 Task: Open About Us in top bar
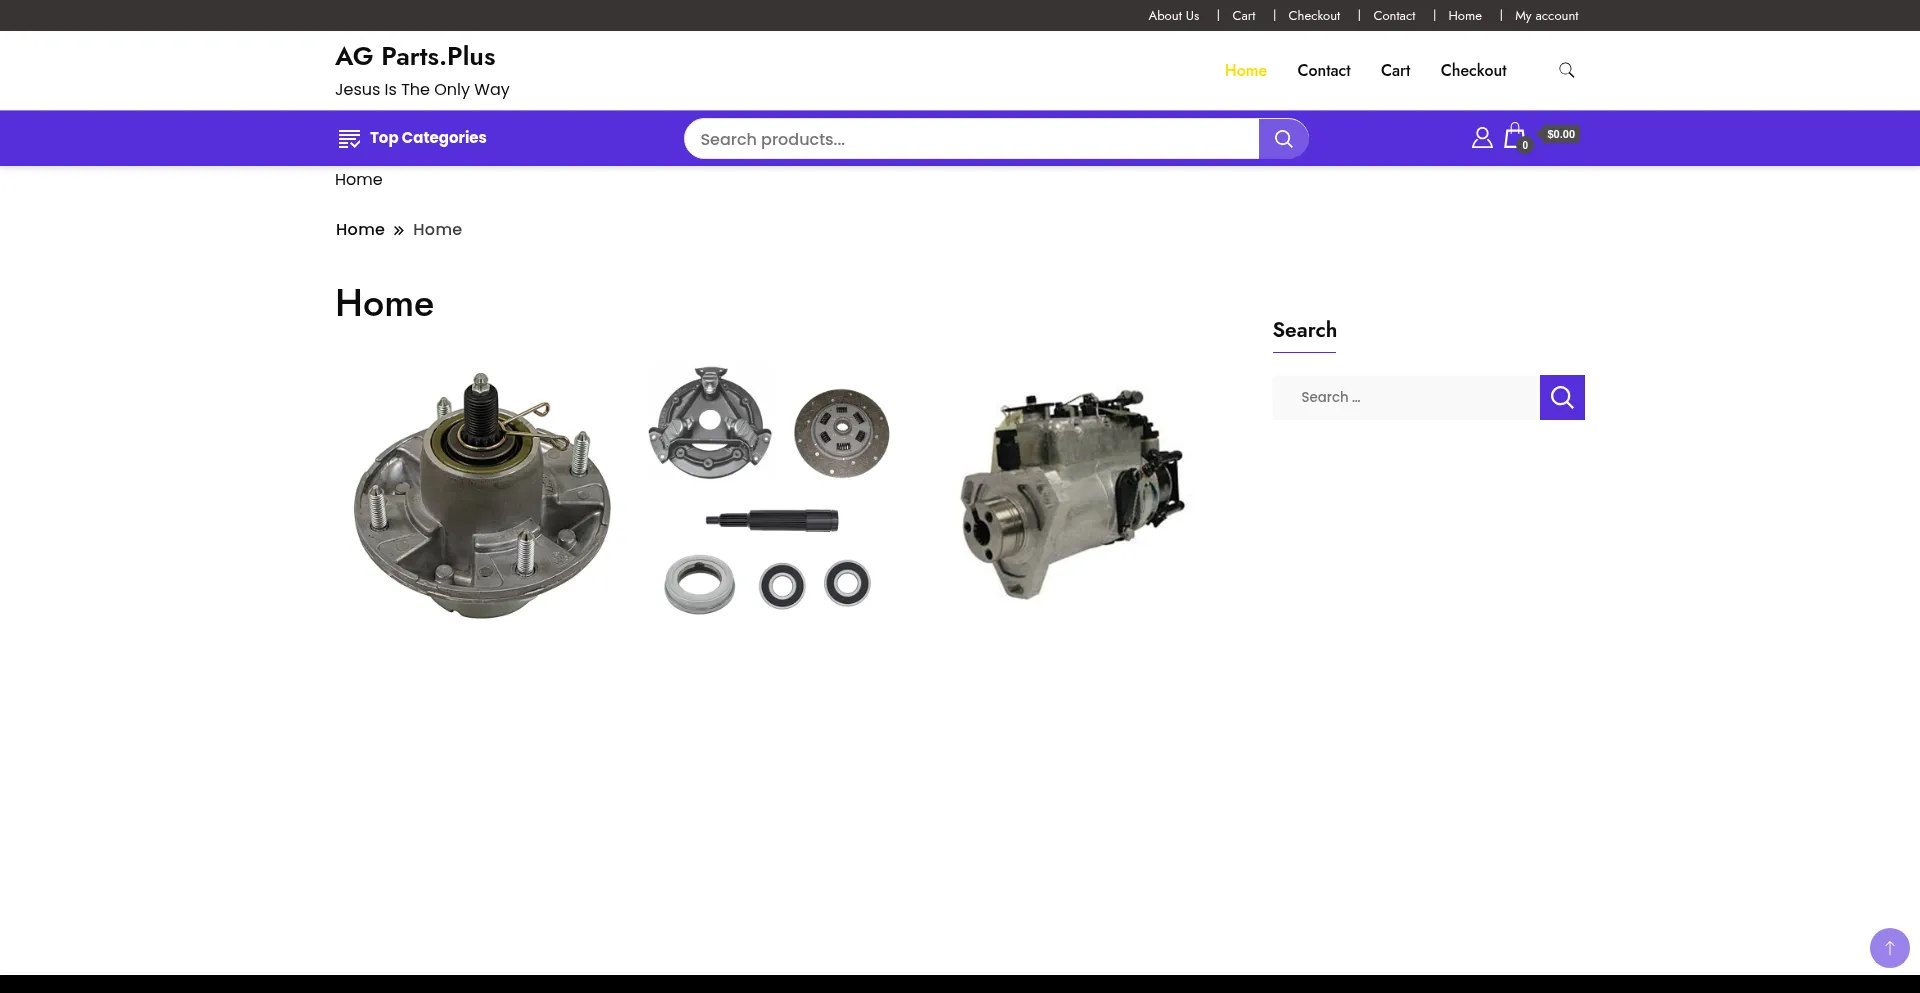1173,16
